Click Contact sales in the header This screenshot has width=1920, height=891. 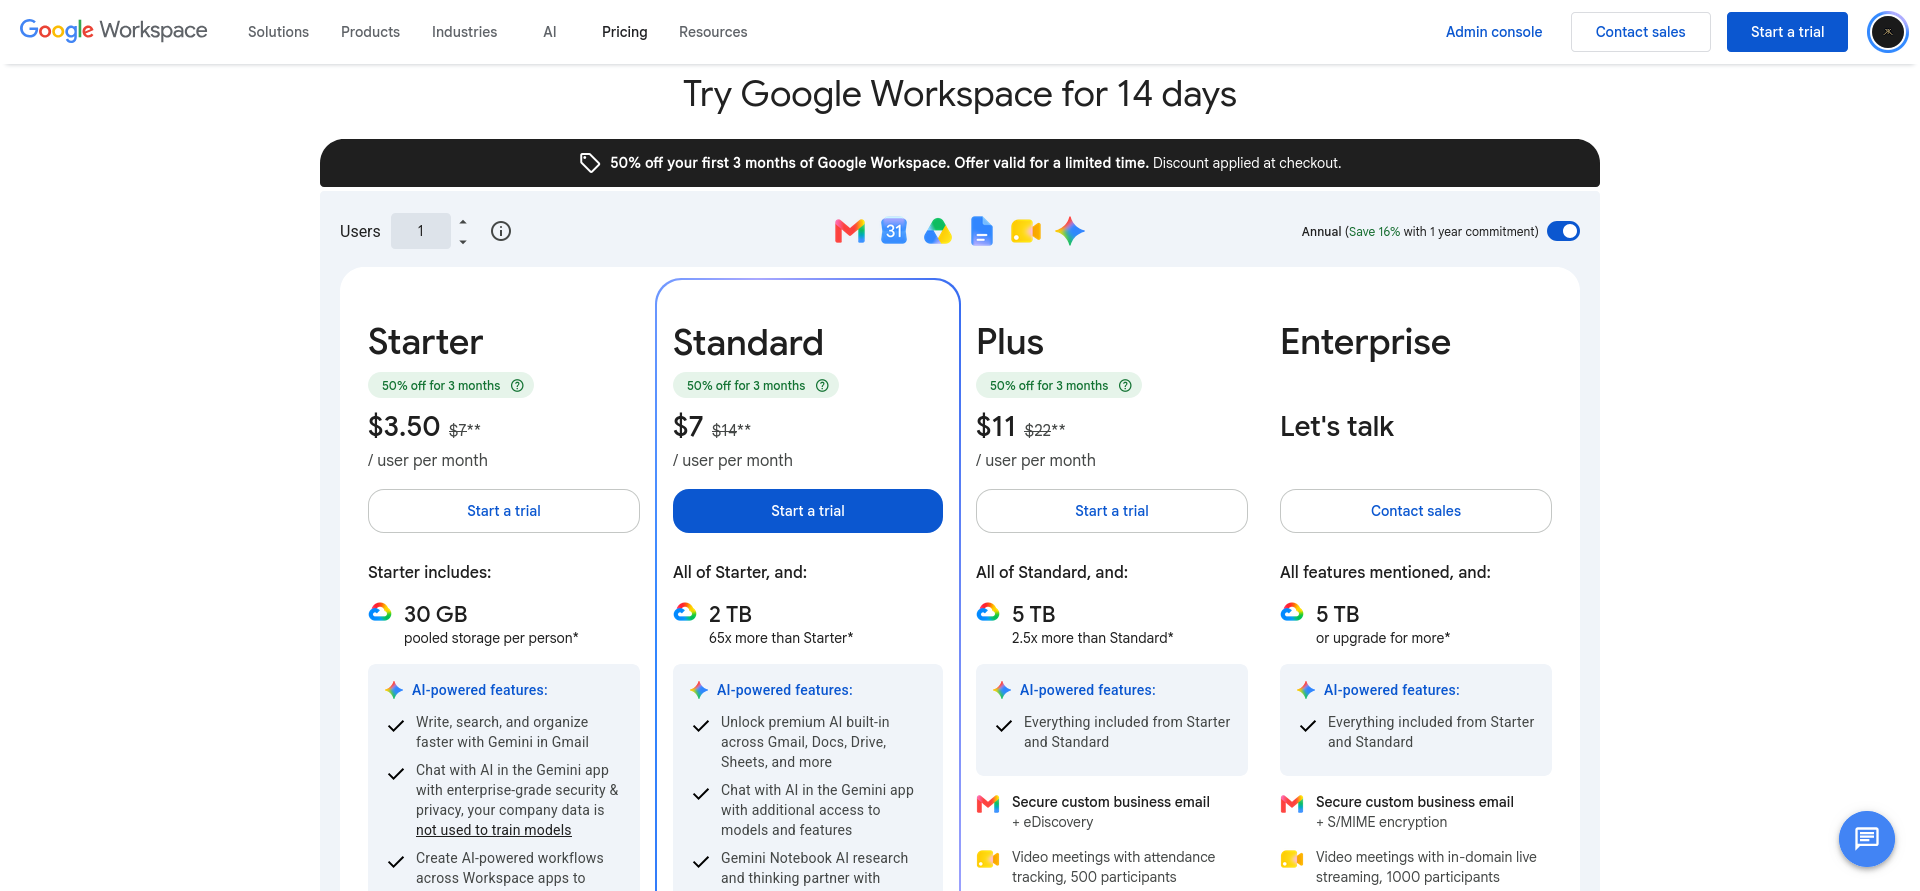pyautogui.click(x=1640, y=32)
